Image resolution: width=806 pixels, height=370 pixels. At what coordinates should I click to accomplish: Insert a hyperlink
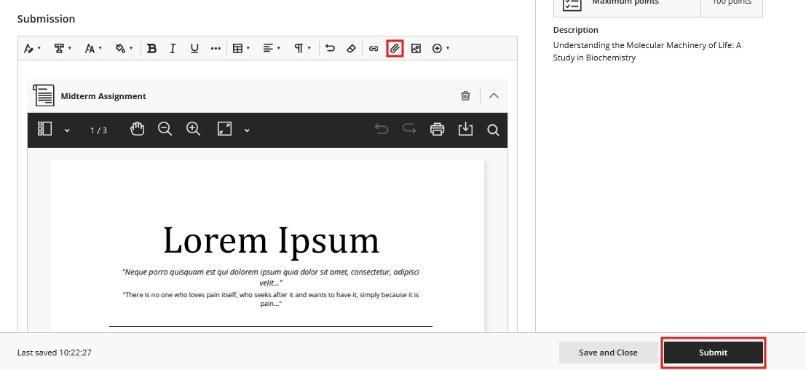373,49
